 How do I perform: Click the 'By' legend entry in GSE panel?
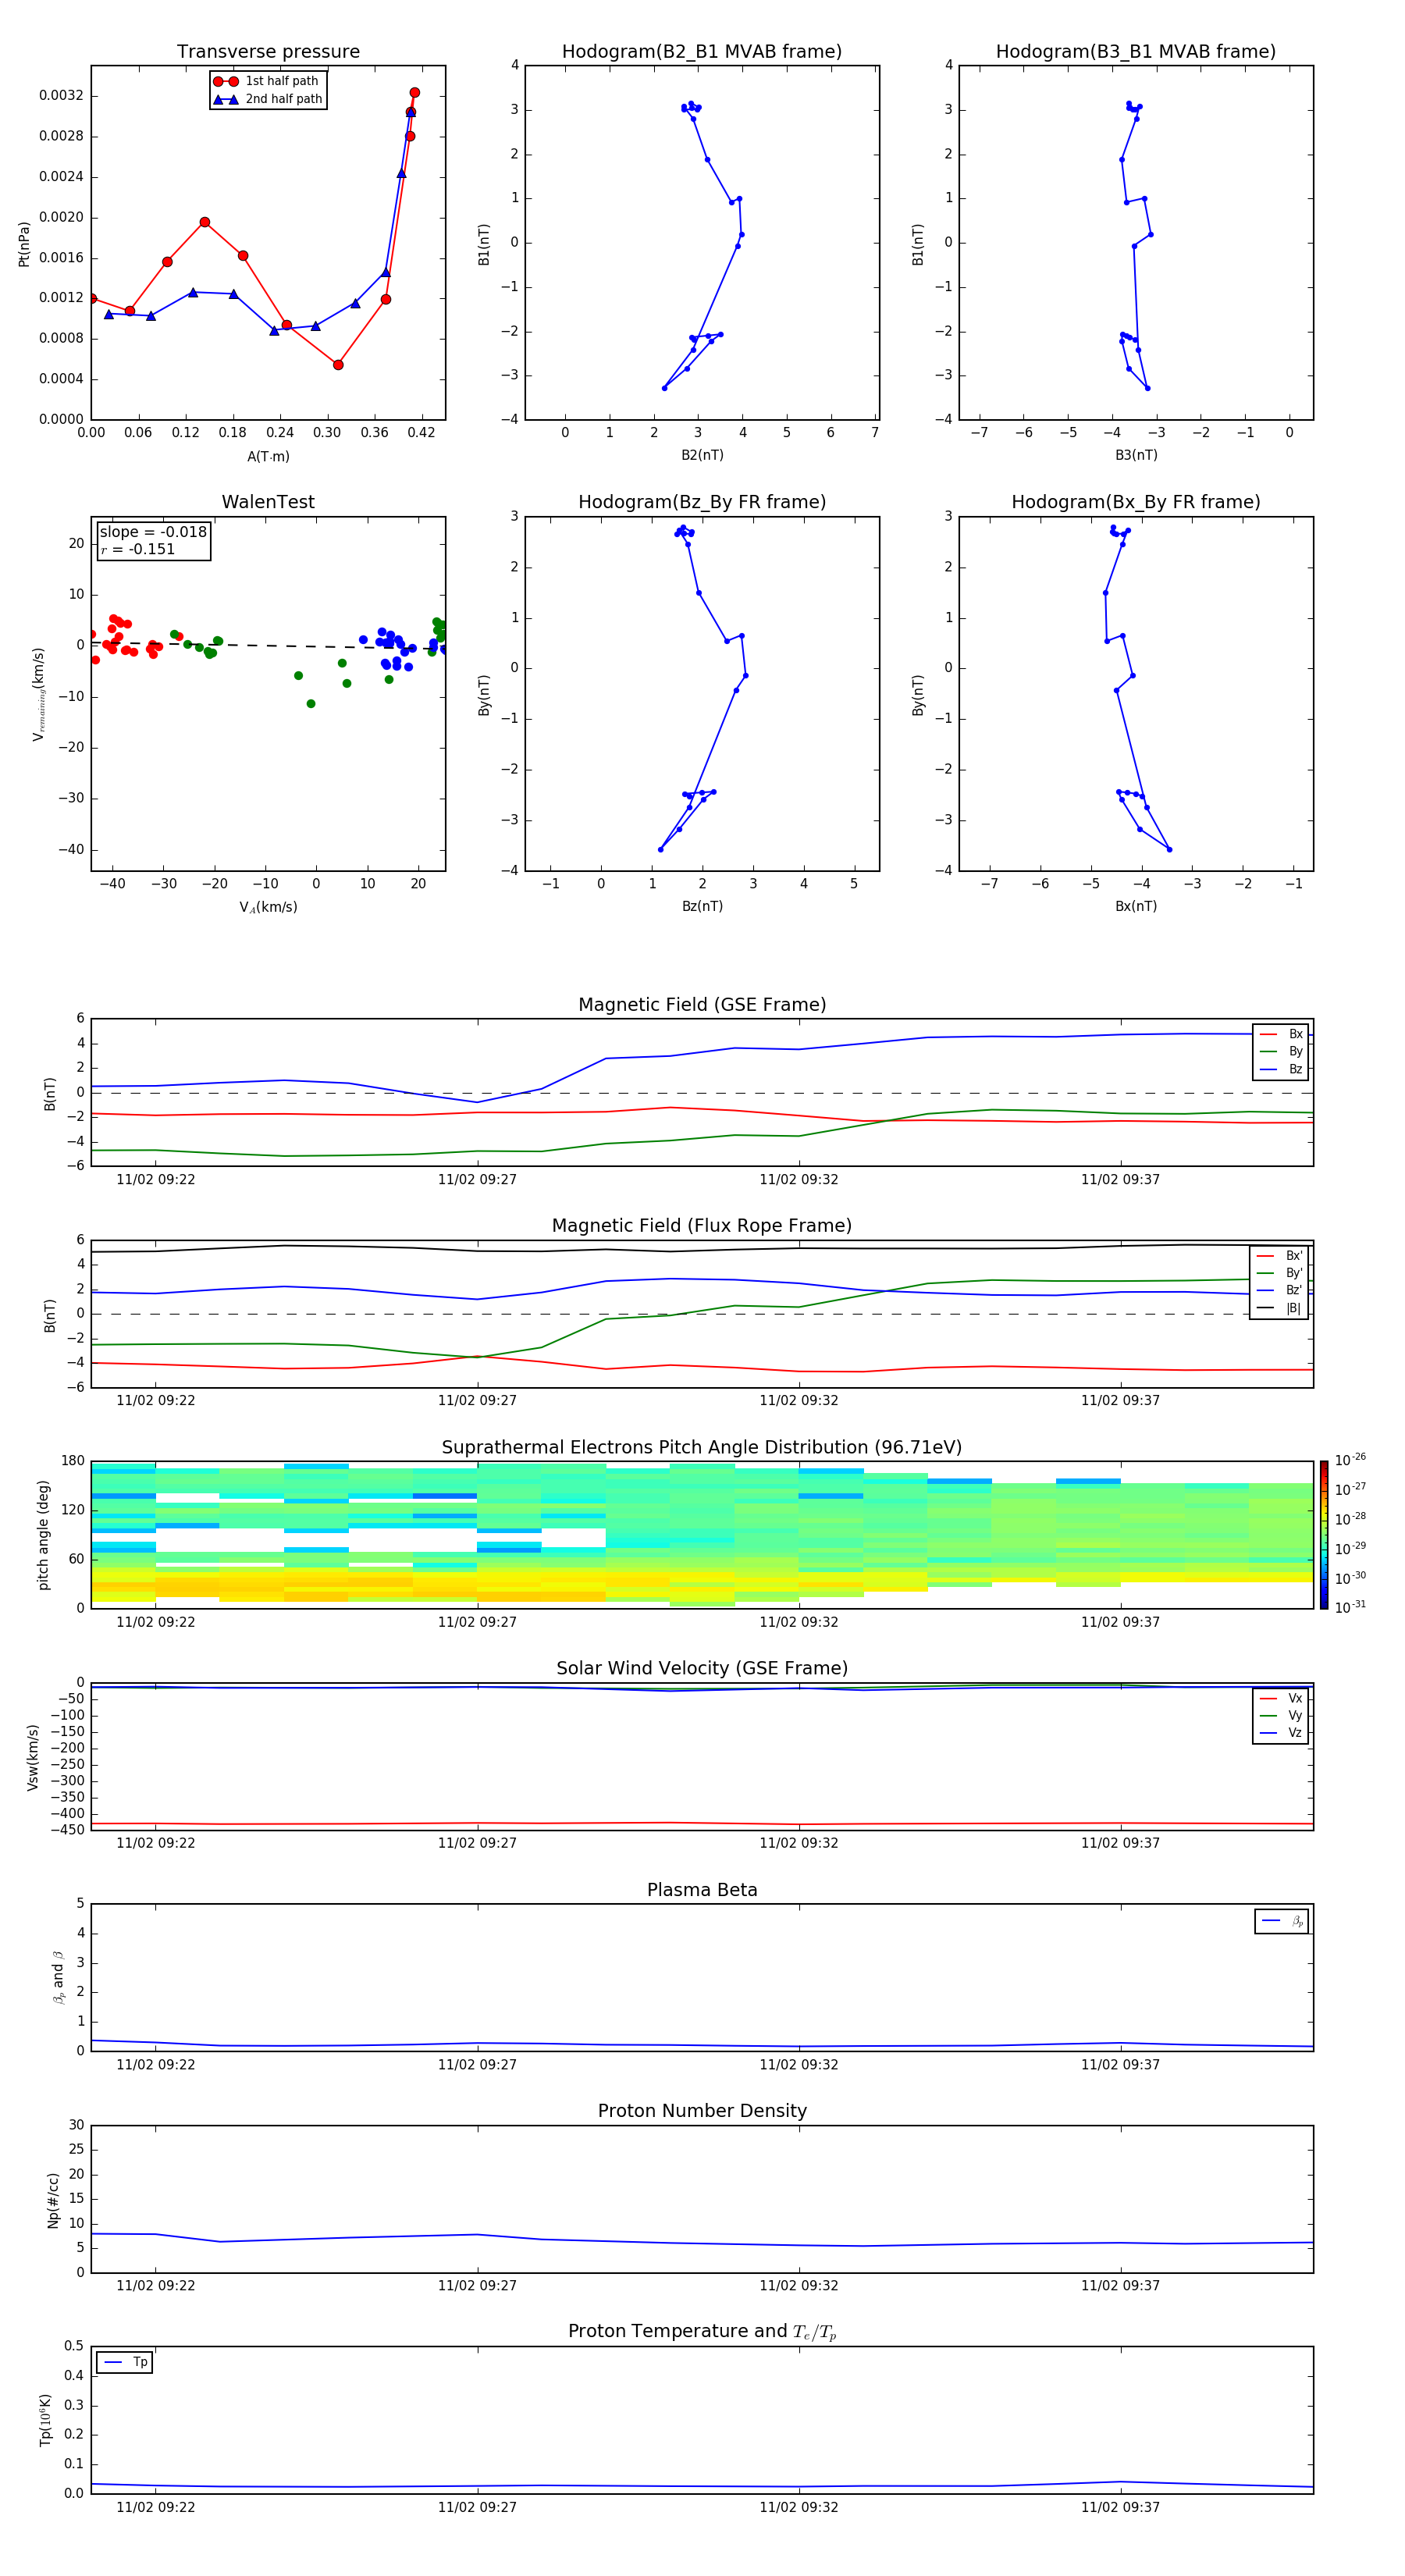pyautogui.click(x=1281, y=1051)
